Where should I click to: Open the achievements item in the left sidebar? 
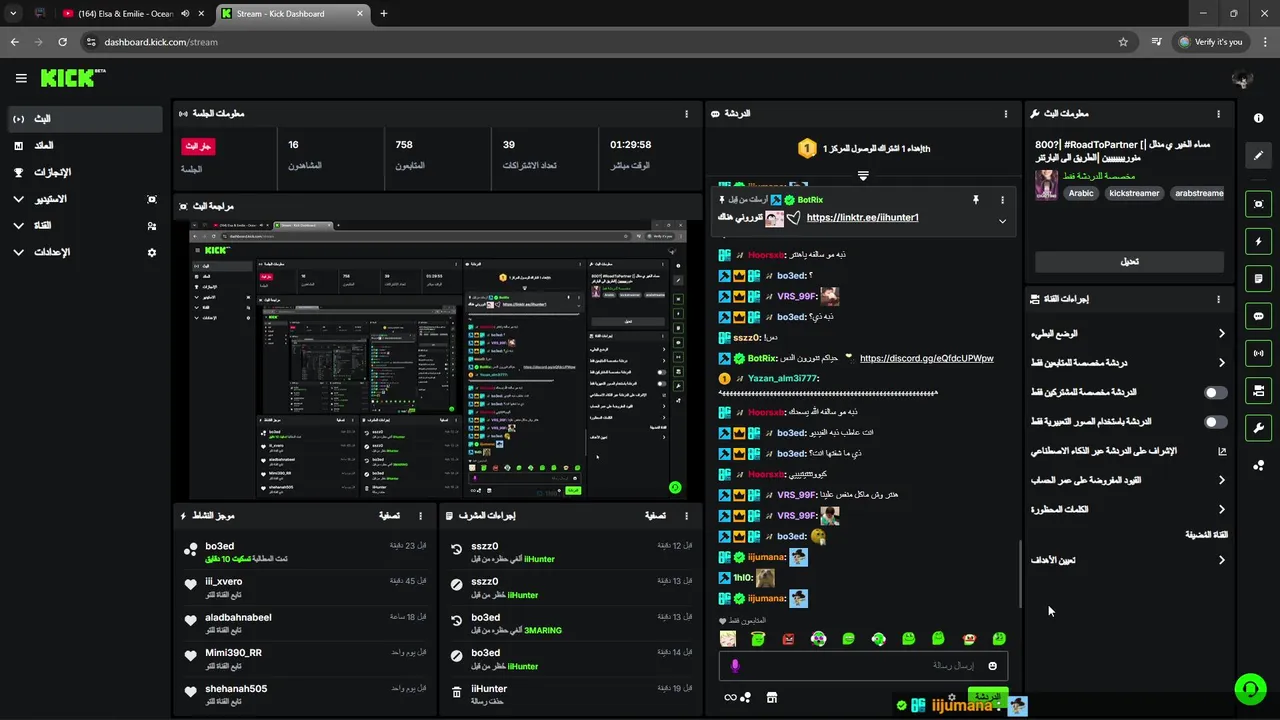coord(85,173)
